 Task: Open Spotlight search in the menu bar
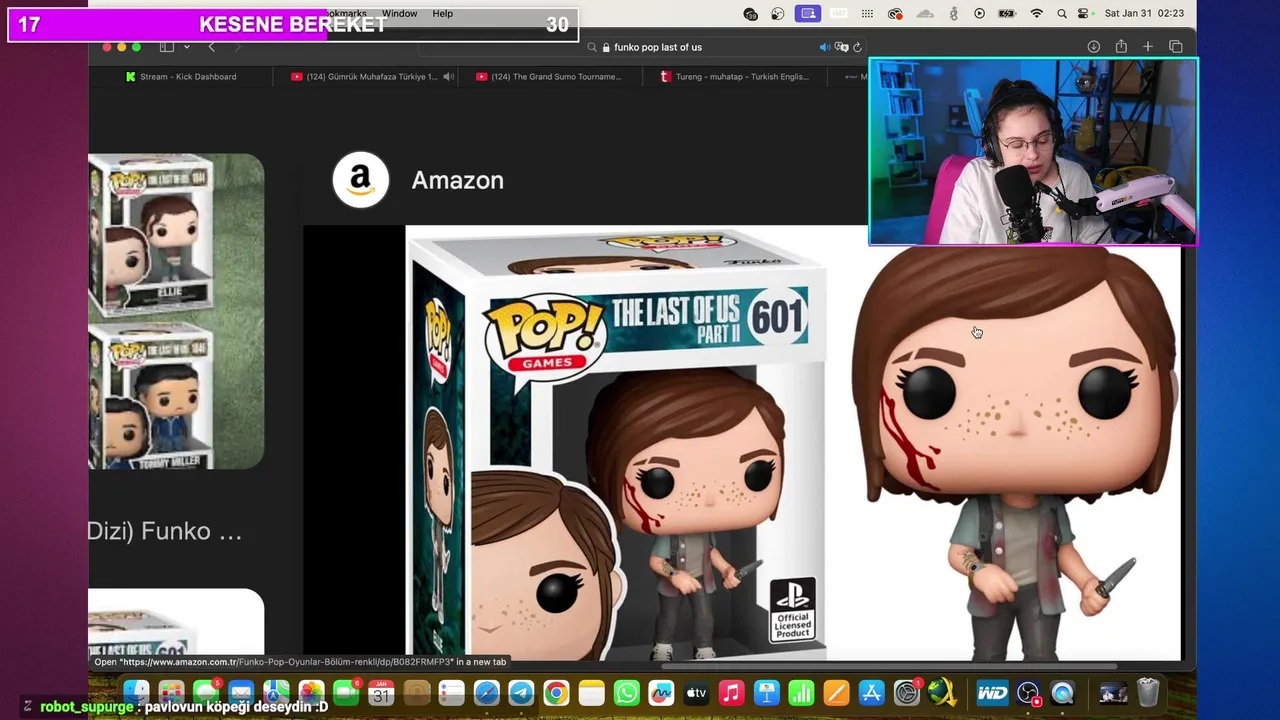click(x=1061, y=13)
